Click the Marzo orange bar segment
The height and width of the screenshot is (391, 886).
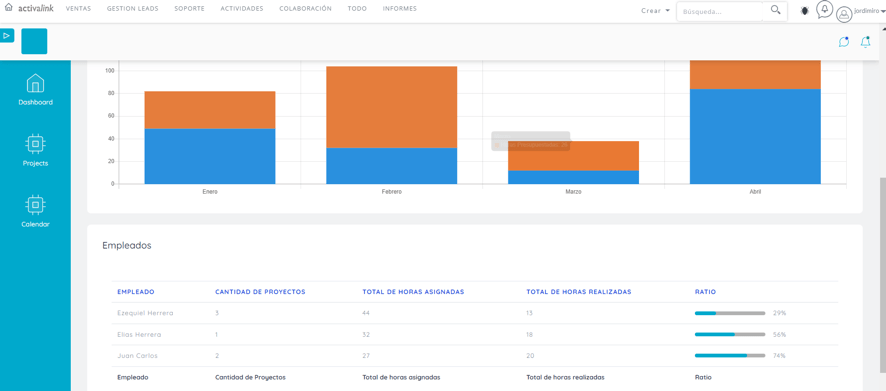(574, 156)
